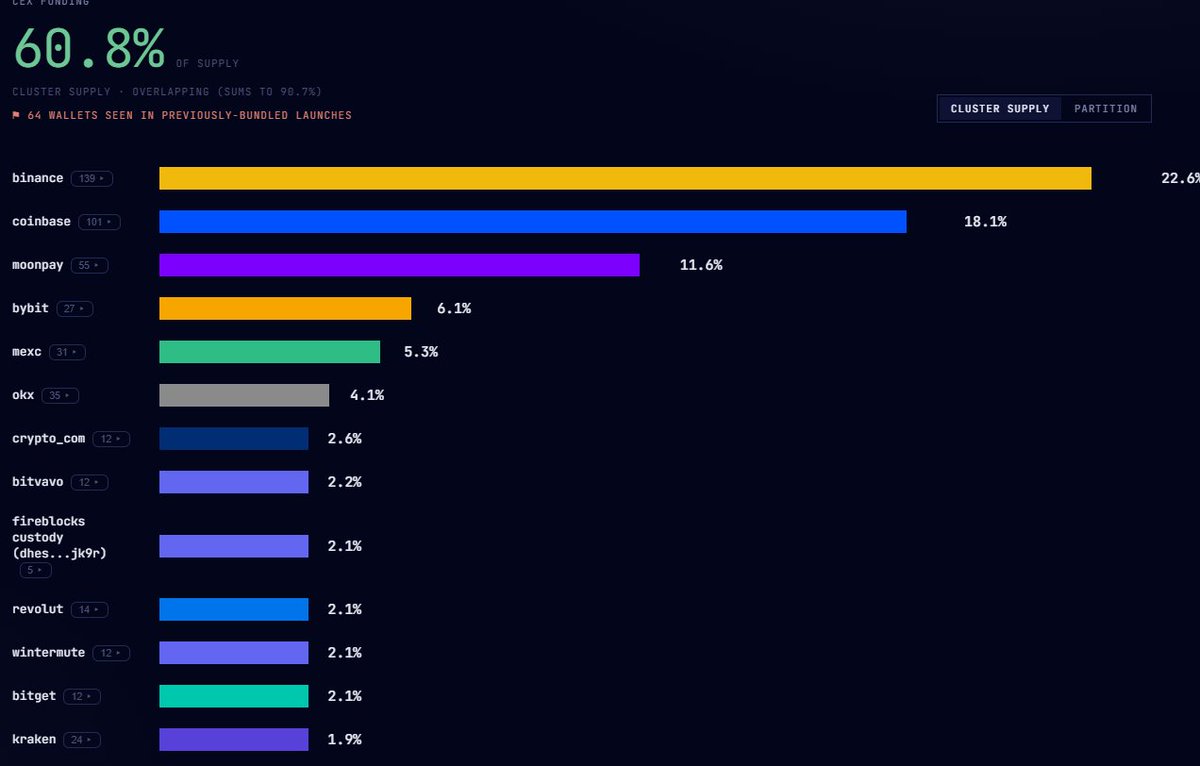Expand the bybit 27 wallets badge
Screen dimensions: 1200x766
[x=77, y=309]
